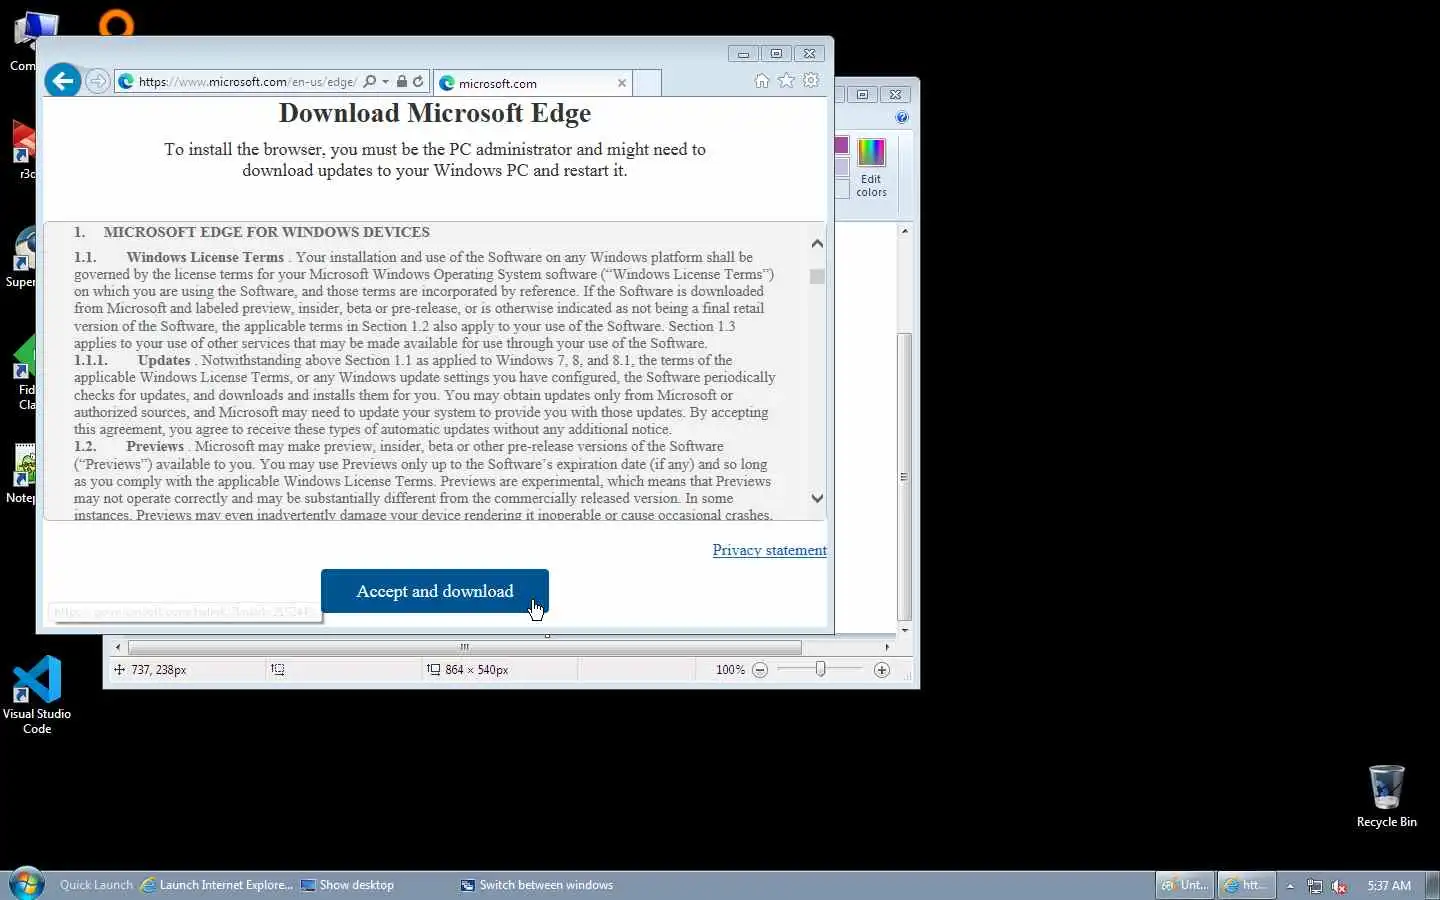Maximize the Internet Explorer window
This screenshot has width=1440, height=900.
click(x=776, y=54)
